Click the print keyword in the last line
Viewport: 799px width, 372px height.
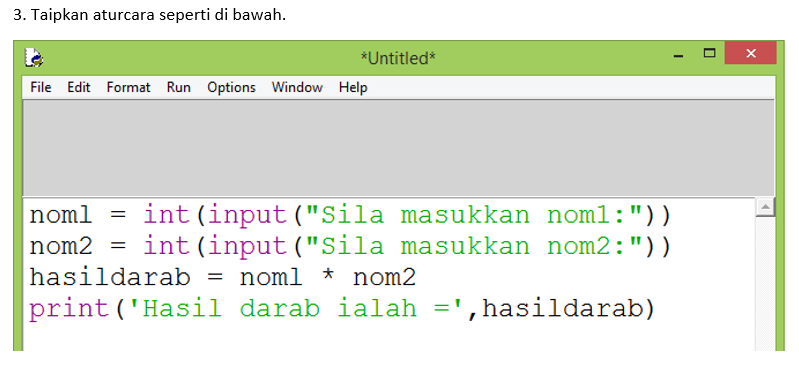(69, 310)
